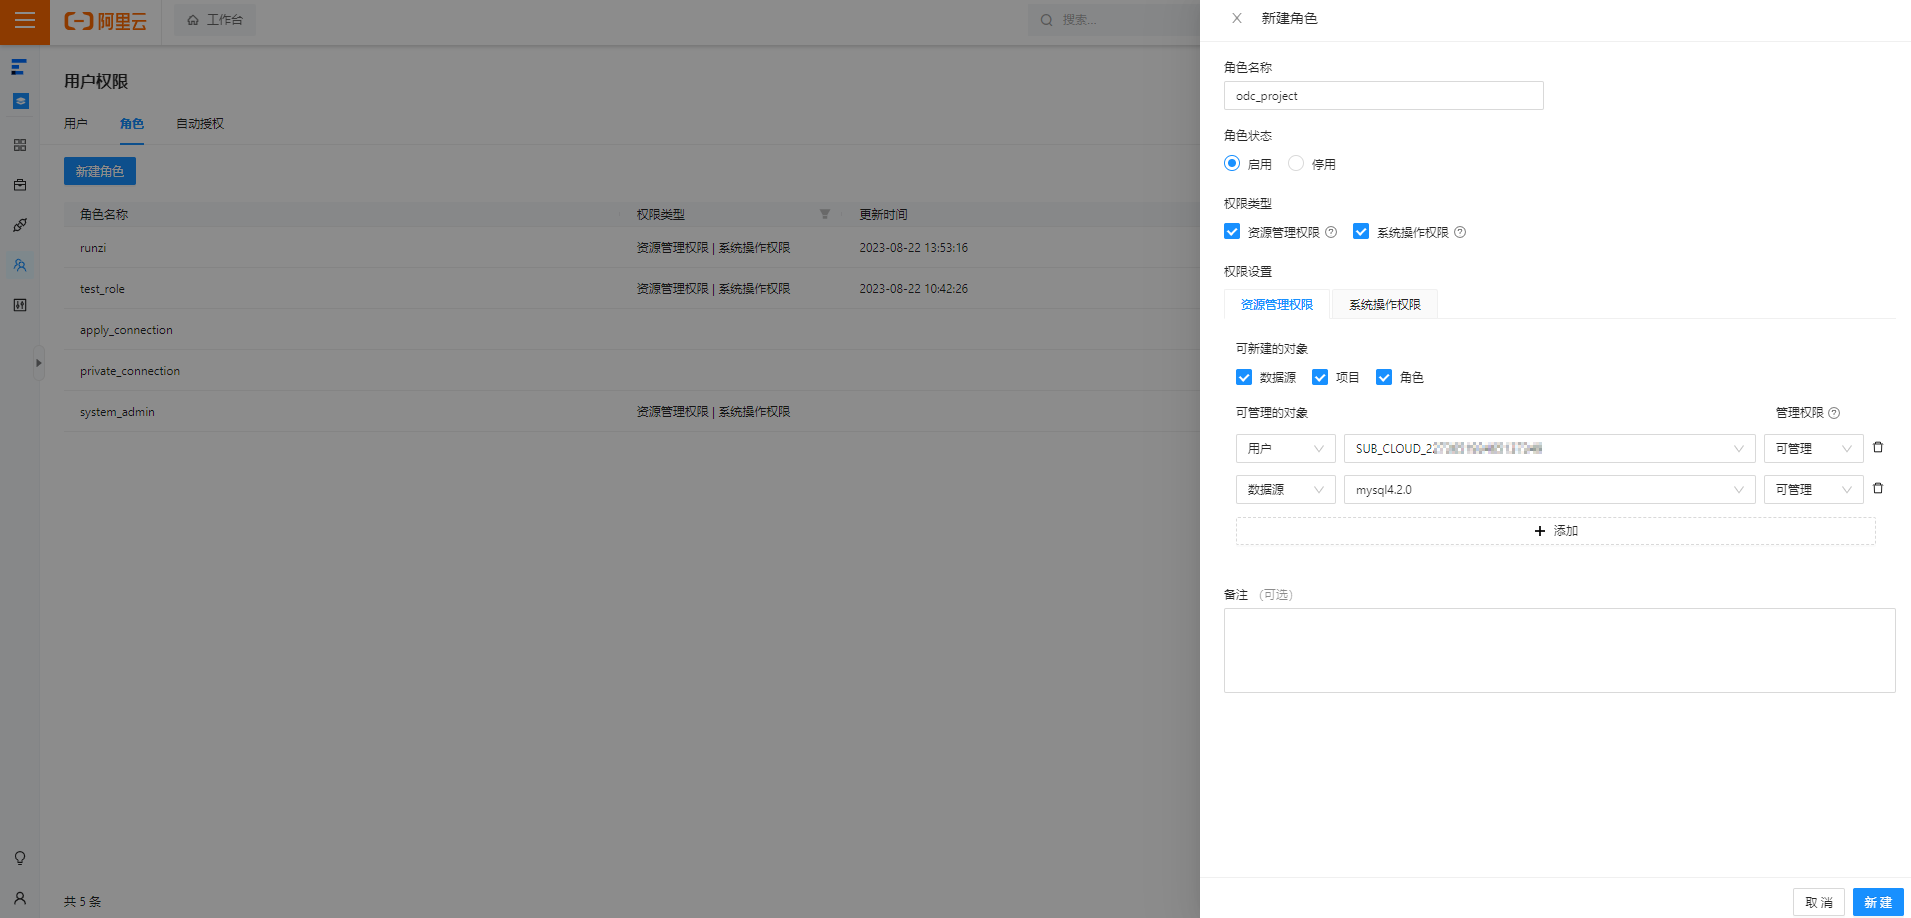Click the cancel button
This screenshot has width=1911, height=918.
pos(1819,902)
